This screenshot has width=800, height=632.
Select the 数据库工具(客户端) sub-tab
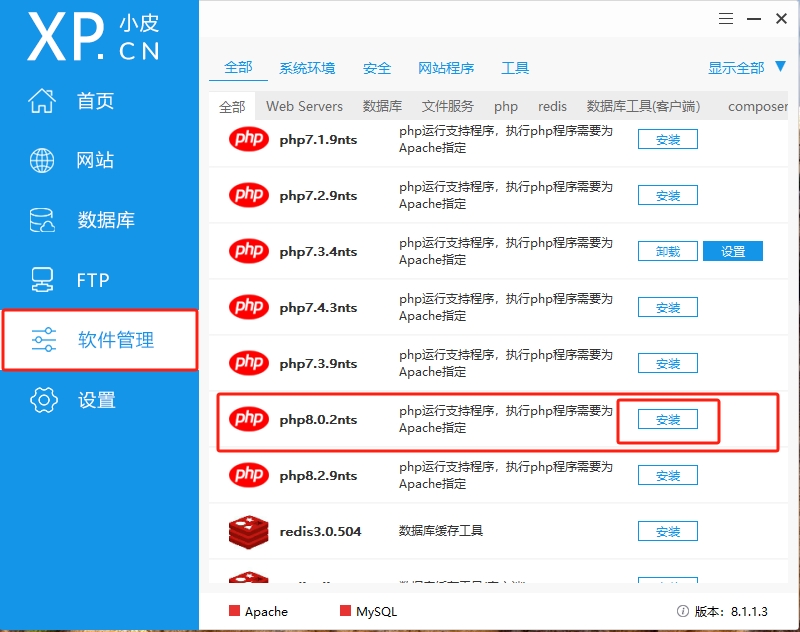[x=643, y=106]
